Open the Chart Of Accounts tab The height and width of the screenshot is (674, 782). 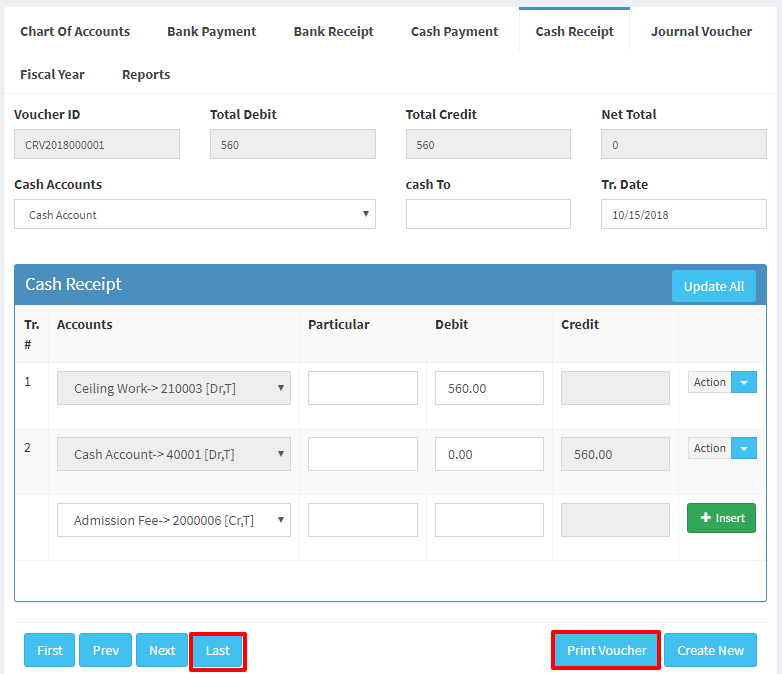tap(75, 31)
